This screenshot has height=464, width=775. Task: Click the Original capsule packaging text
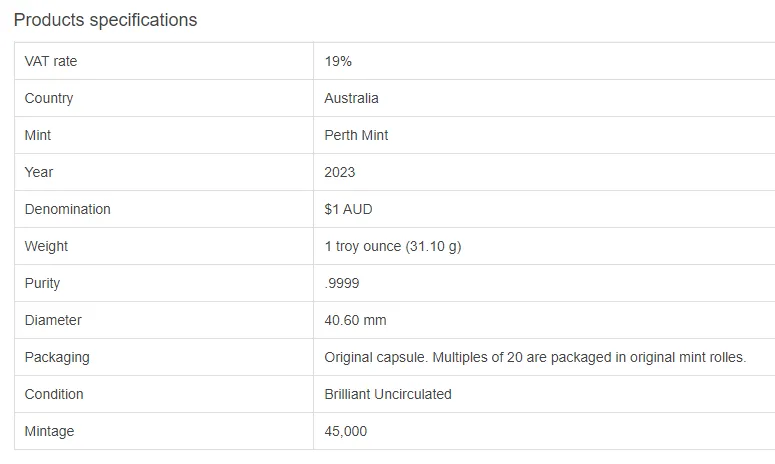click(535, 357)
